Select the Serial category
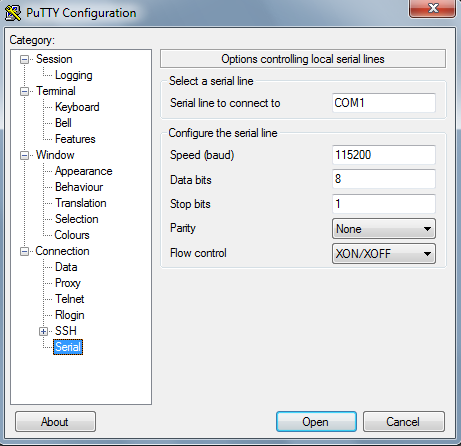The height and width of the screenshot is (446, 461). (68, 347)
